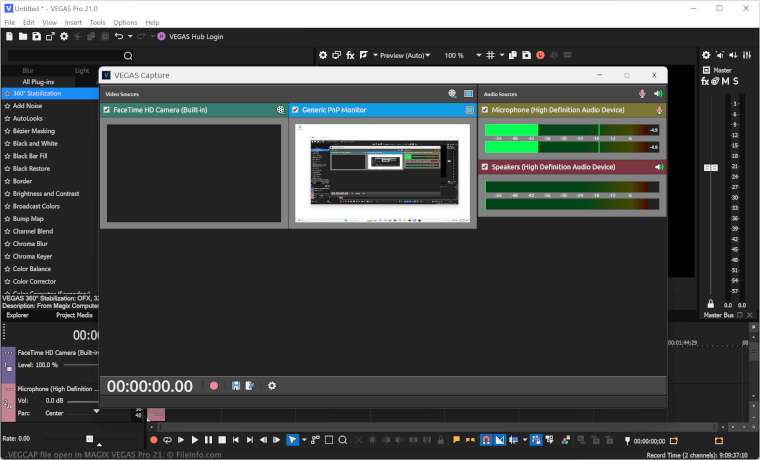760x460 pixels.
Task: Open the Tools menu
Action: [x=97, y=22]
